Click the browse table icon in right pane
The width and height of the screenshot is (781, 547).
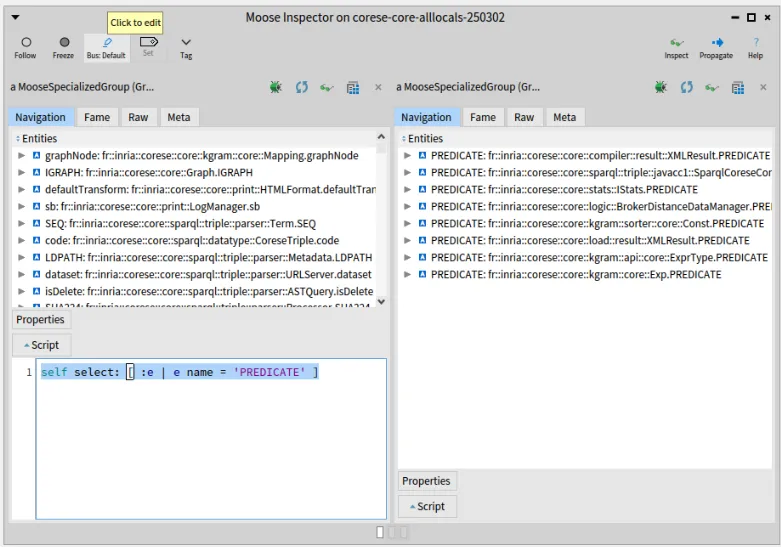[x=737, y=88]
